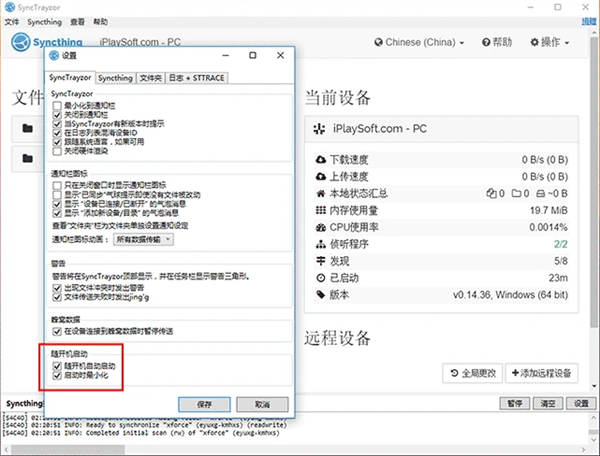Enable 最小化到通知栏 checkbox
The width and height of the screenshot is (600, 456).
pos(57,106)
